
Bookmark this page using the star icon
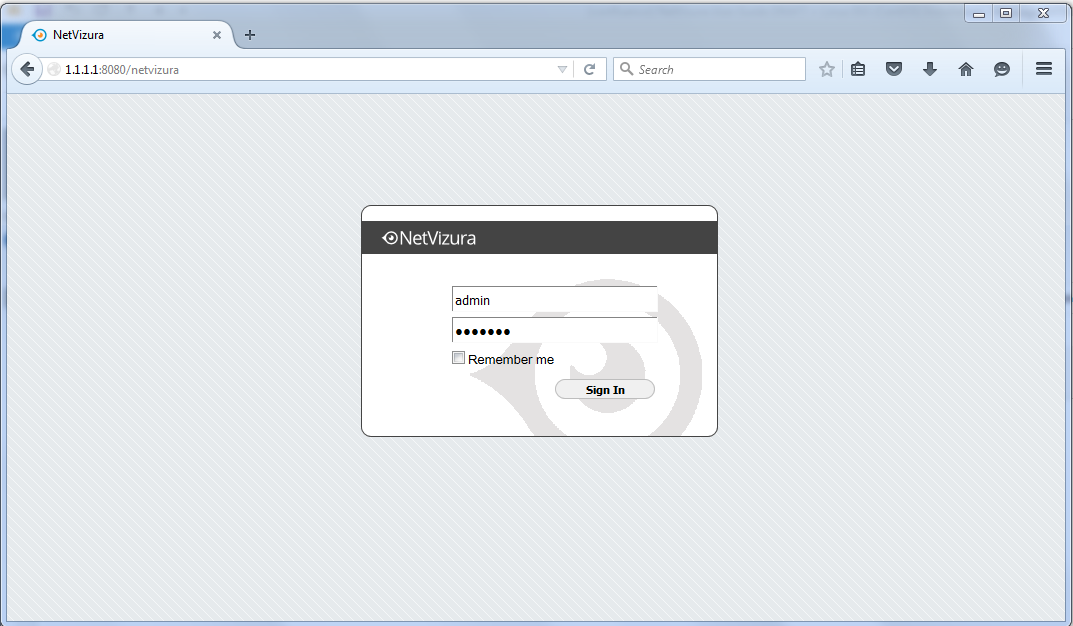[826, 69]
